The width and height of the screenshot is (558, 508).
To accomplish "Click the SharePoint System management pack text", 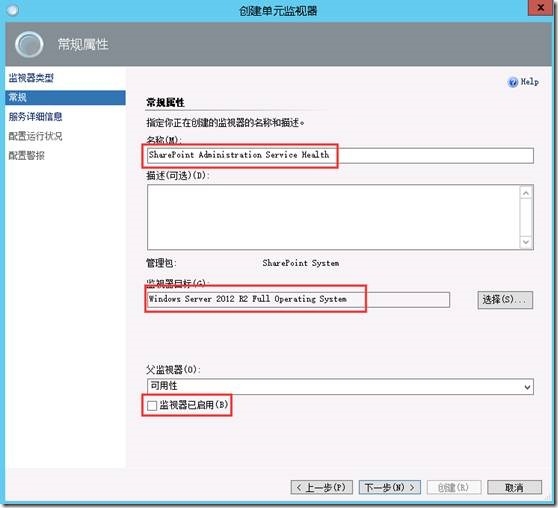I will (x=301, y=263).
